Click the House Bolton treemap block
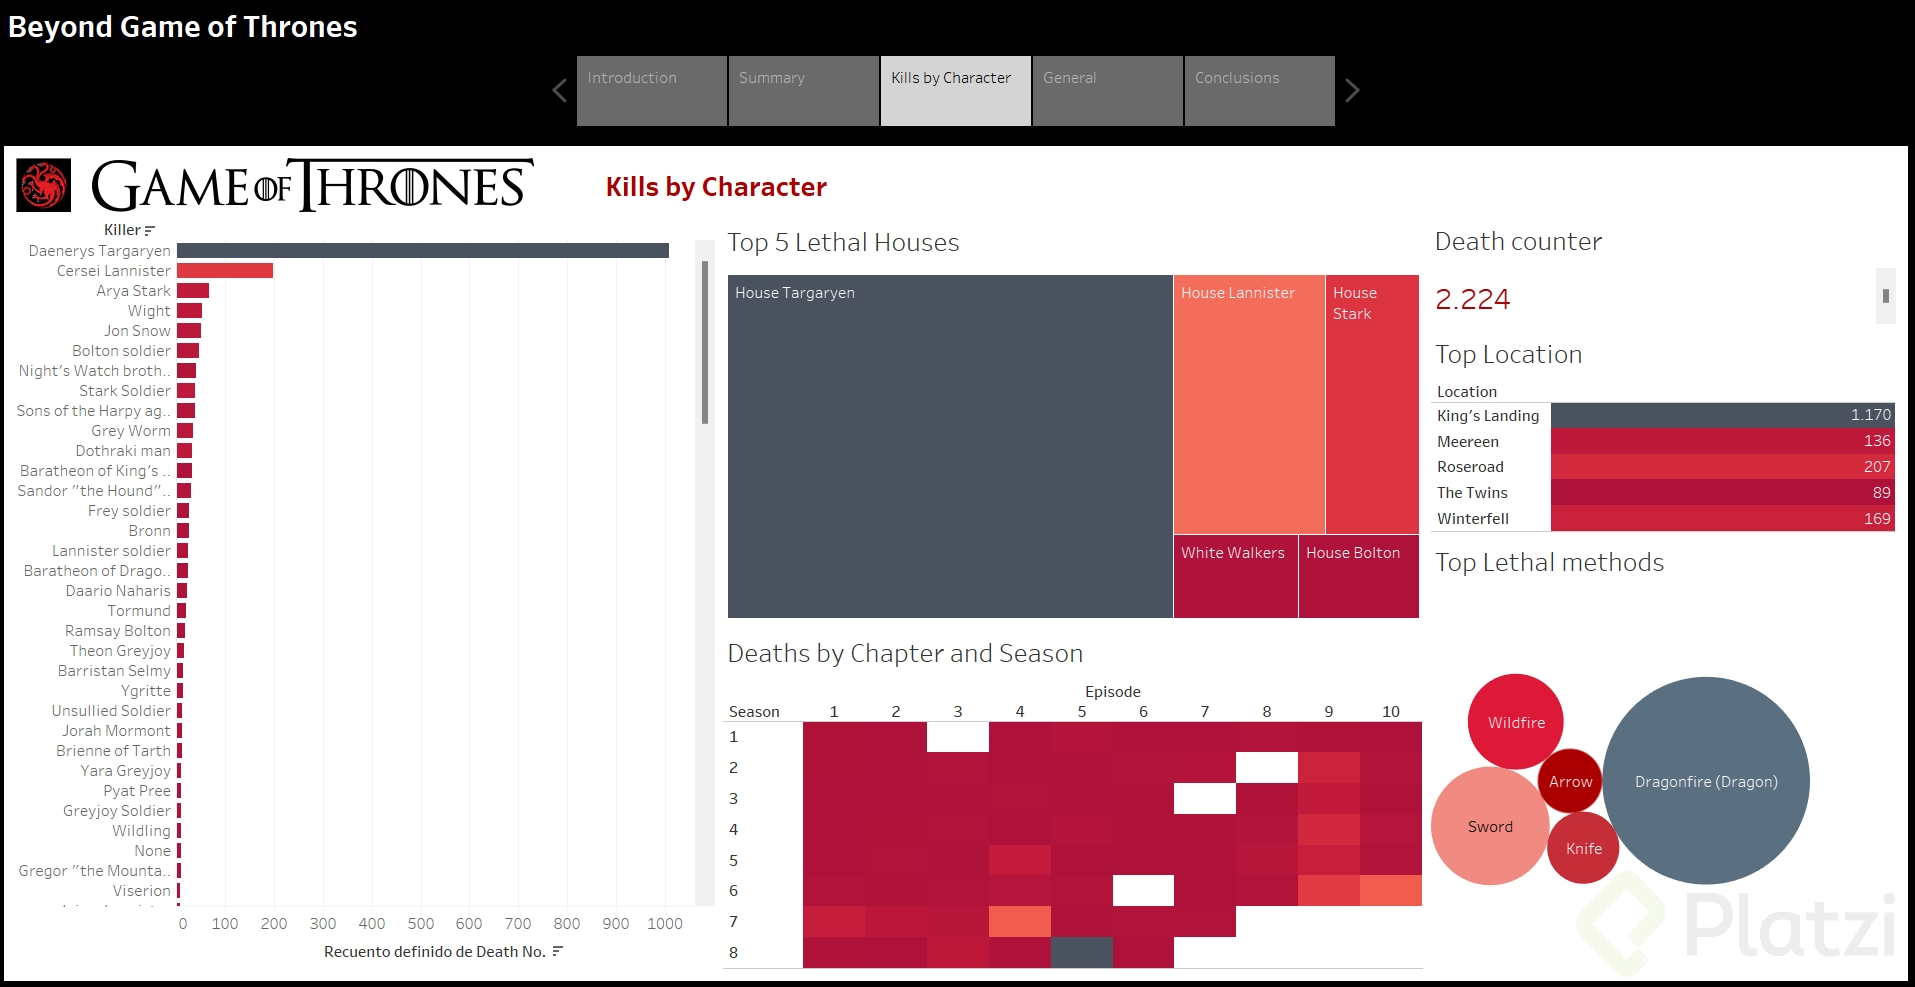This screenshot has width=1915, height=987. [x=1359, y=576]
